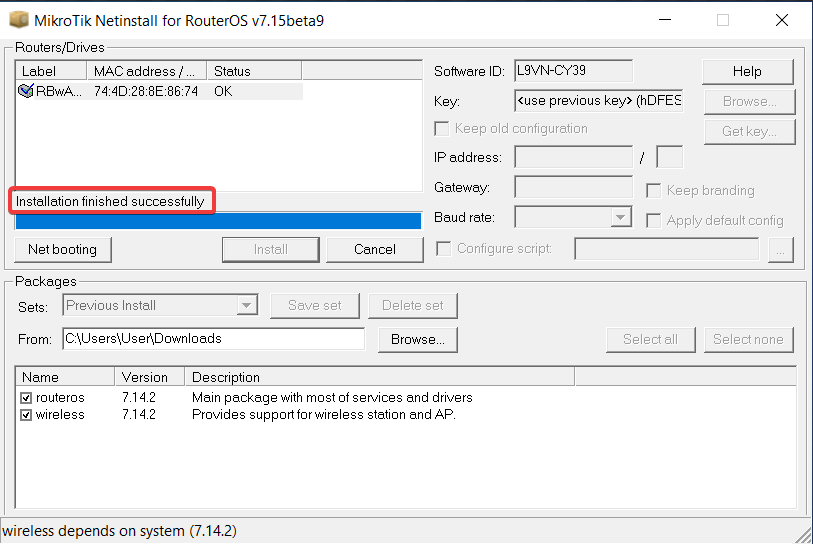Expand the Sets dropdown showing Previous Install
This screenshot has width=813, height=544.
[247, 305]
